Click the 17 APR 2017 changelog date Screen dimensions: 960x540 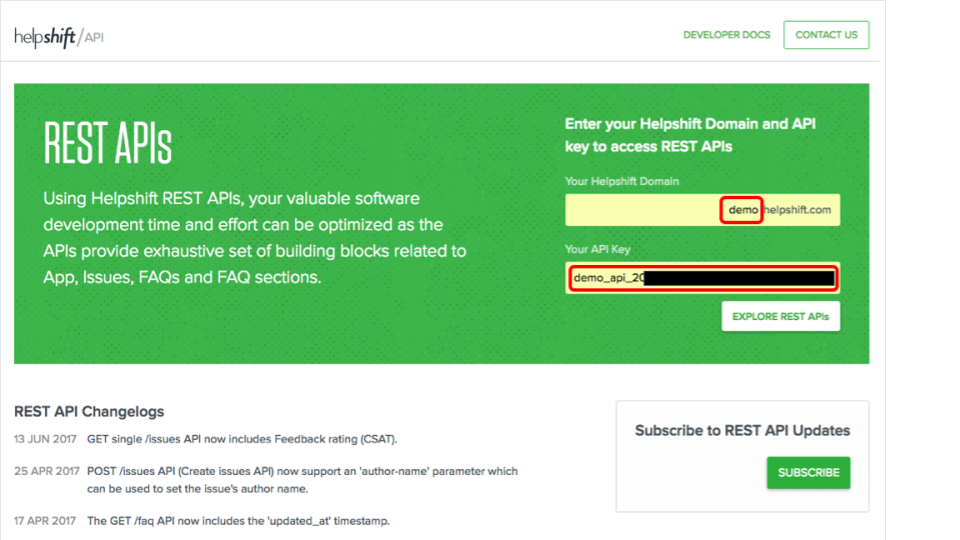(x=46, y=521)
